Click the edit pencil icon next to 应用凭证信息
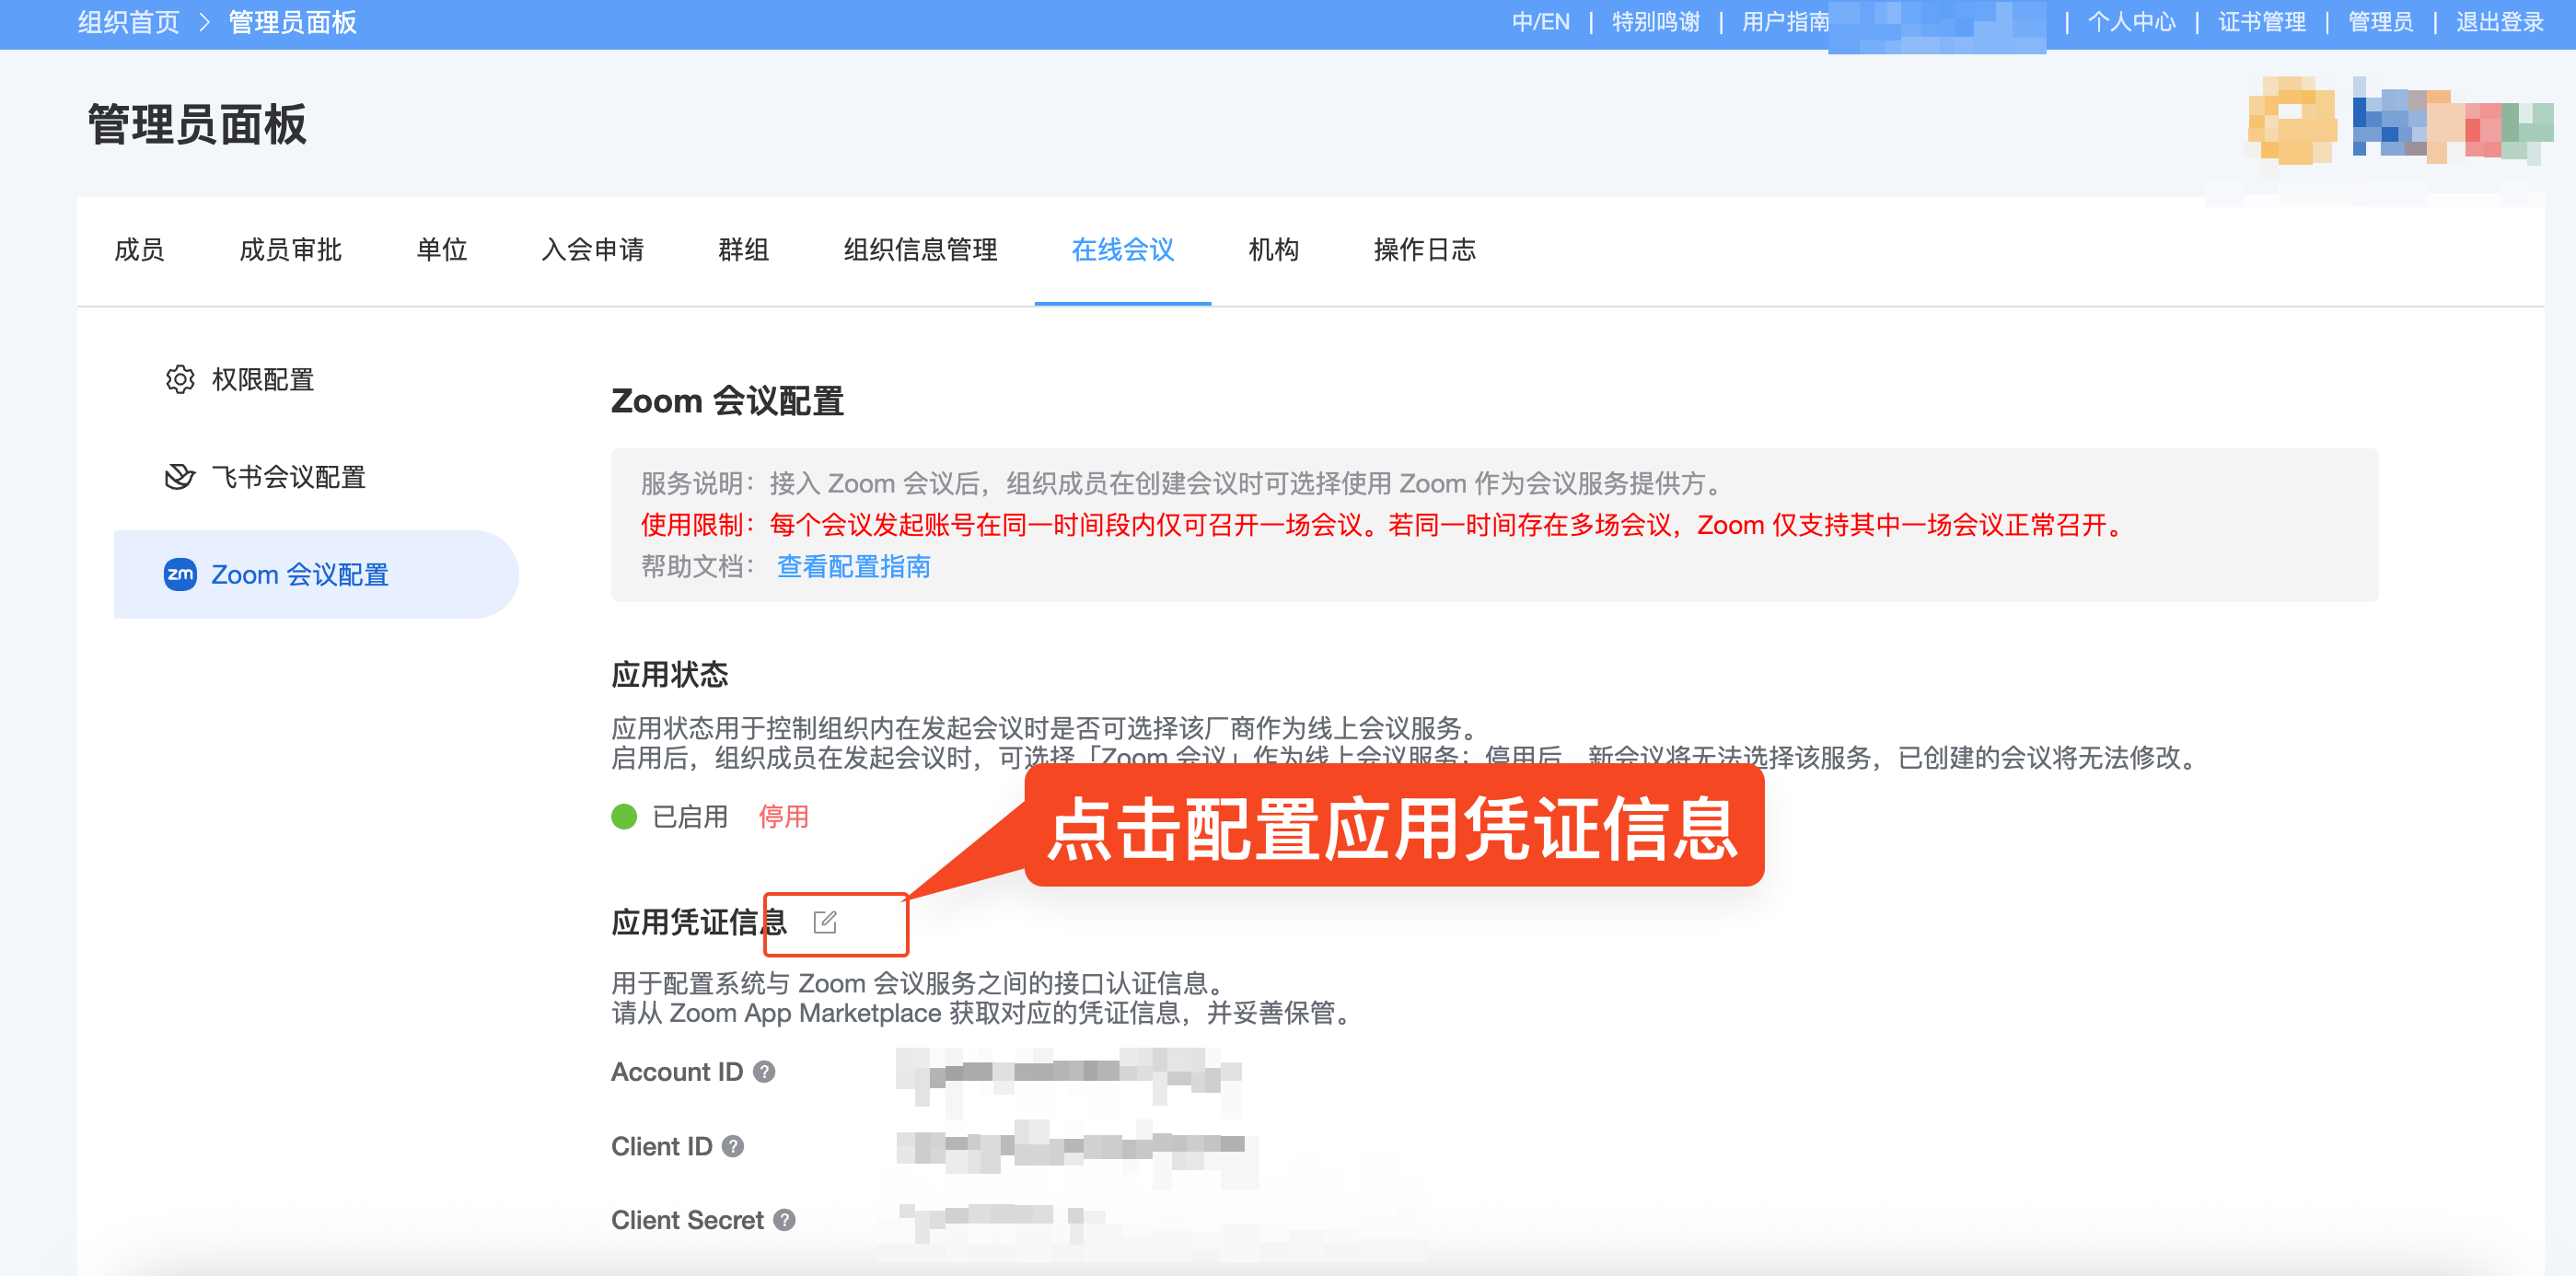Viewport: 2576px width, 1276px height. (826, 923)
